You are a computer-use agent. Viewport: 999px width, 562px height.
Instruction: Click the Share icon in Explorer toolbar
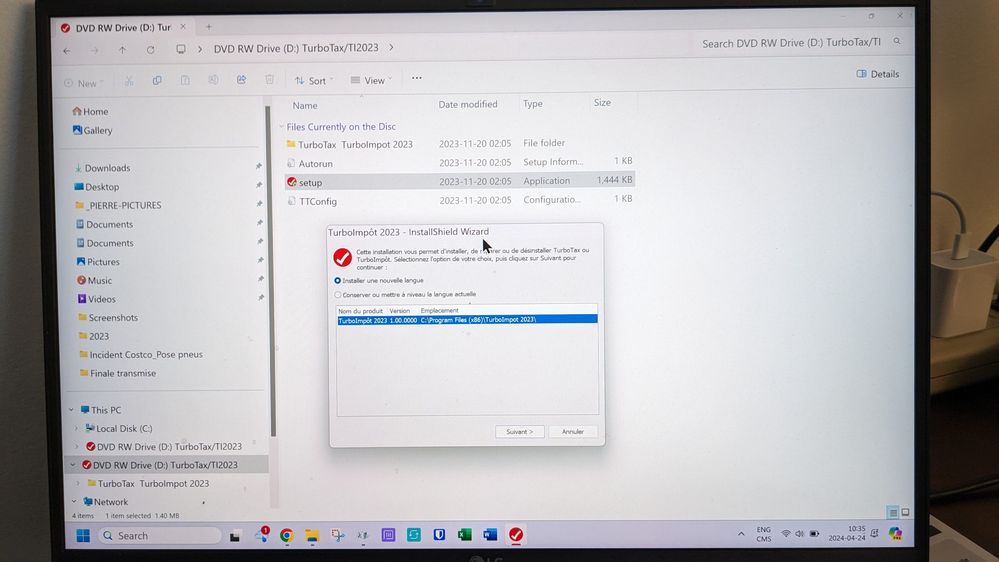coord(241,80)
